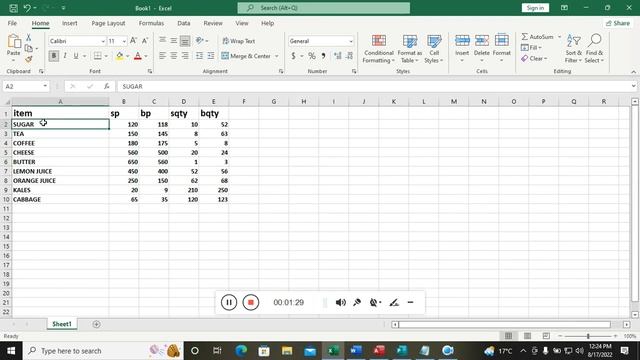Click the Name Box showing A2
640x360 pixels.
(x=26, y=87)
